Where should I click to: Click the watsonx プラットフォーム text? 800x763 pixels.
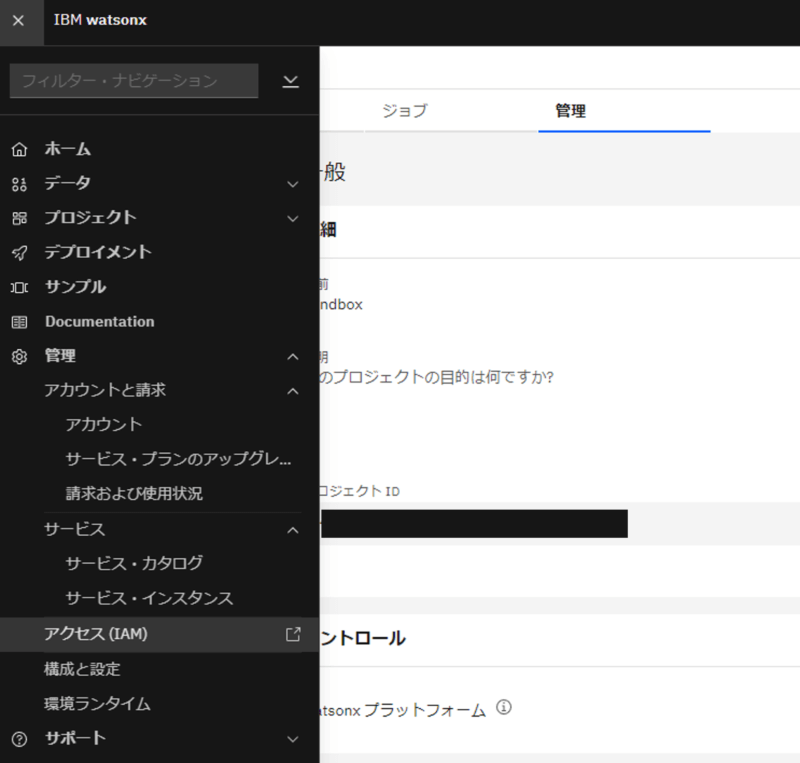pos(403,710)
